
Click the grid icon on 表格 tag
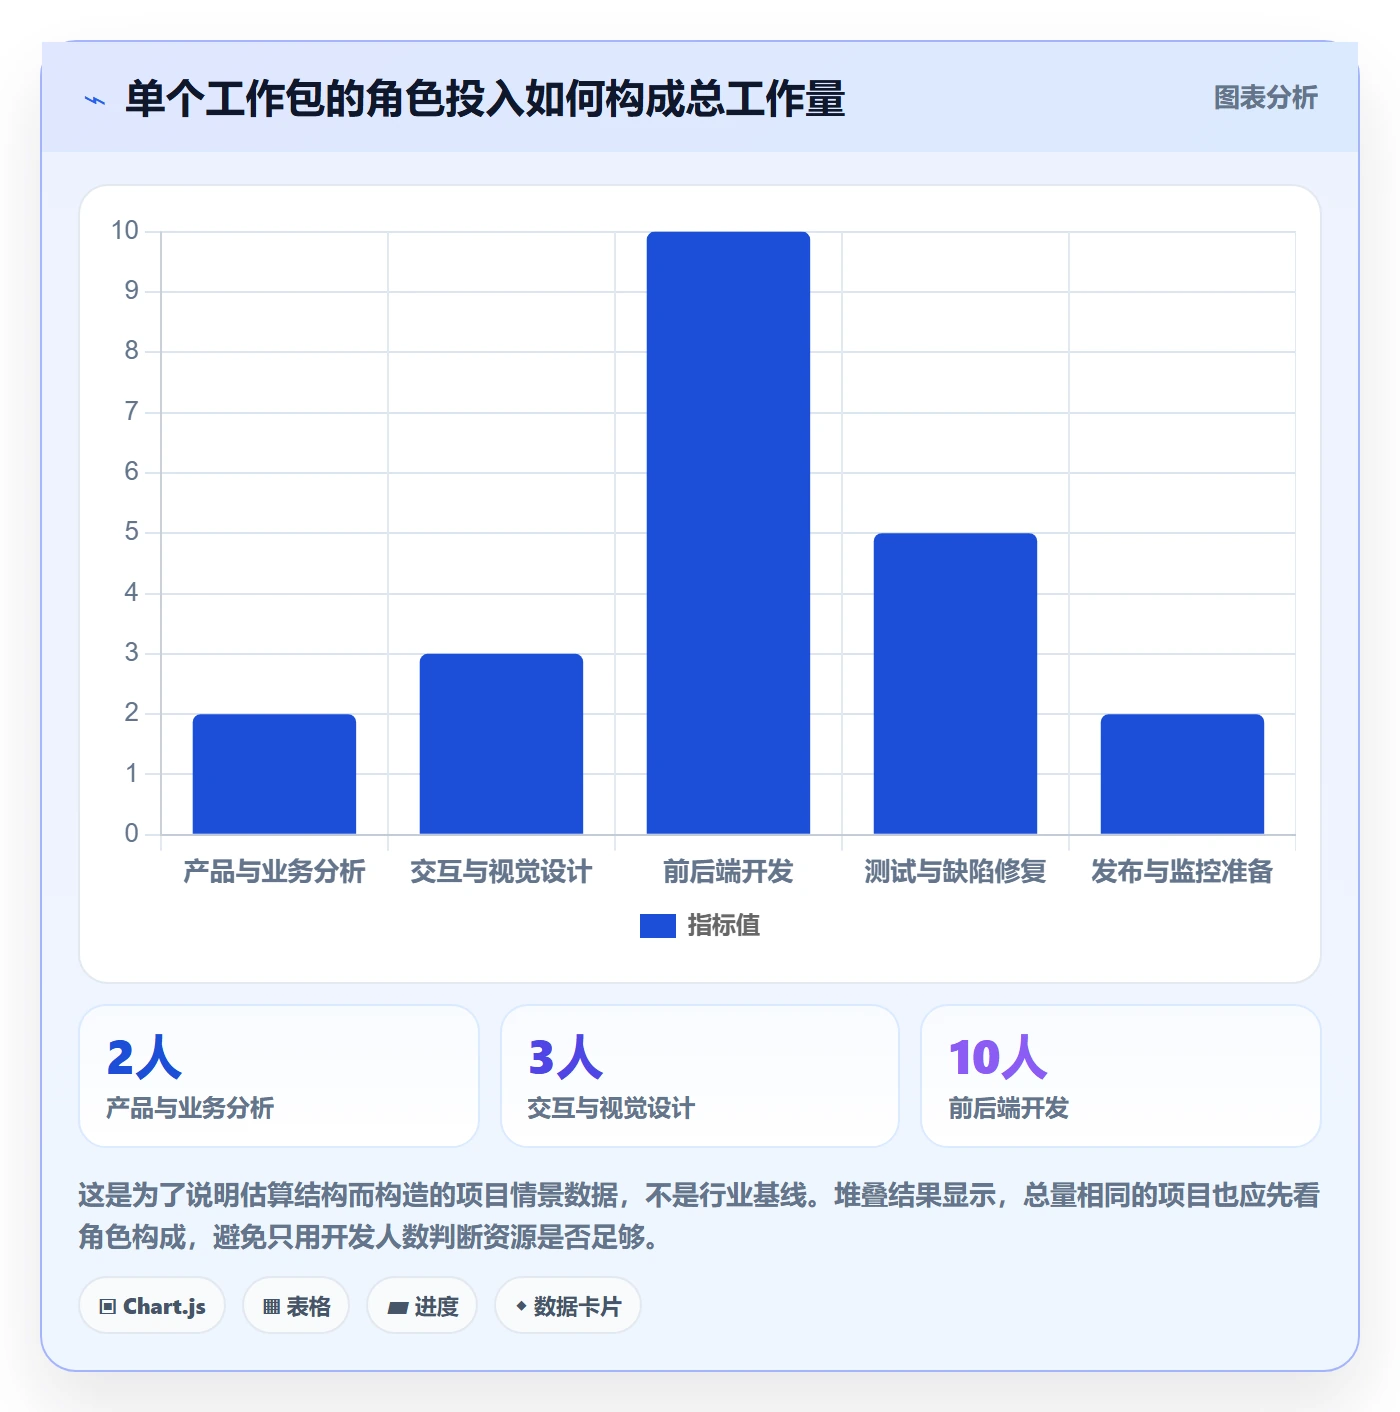(x=271, y=1306)
